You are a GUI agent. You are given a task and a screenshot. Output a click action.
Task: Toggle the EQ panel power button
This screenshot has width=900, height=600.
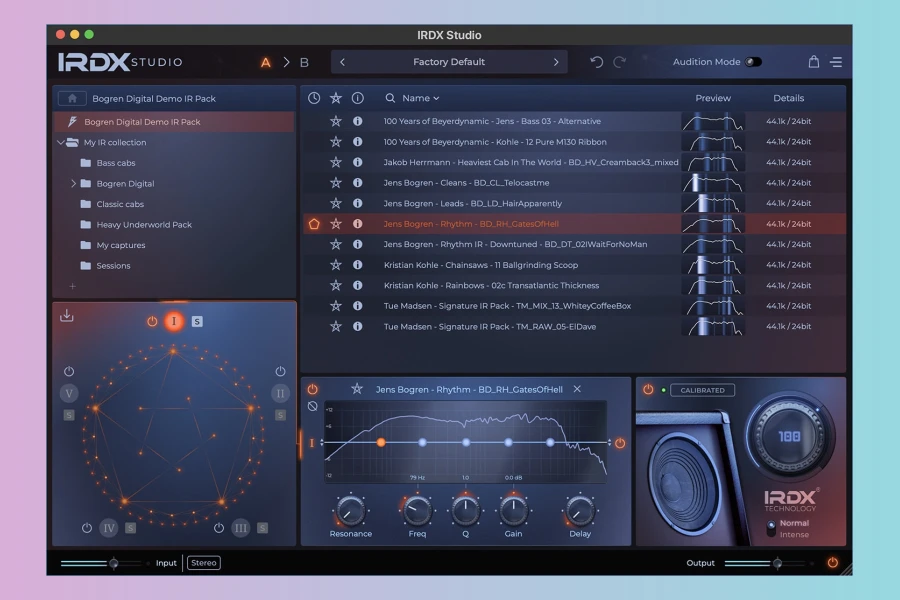pos(312,389)
